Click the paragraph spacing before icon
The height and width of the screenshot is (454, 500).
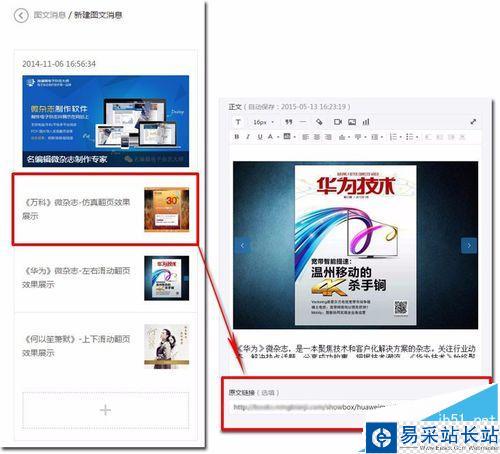coord(342,137)
